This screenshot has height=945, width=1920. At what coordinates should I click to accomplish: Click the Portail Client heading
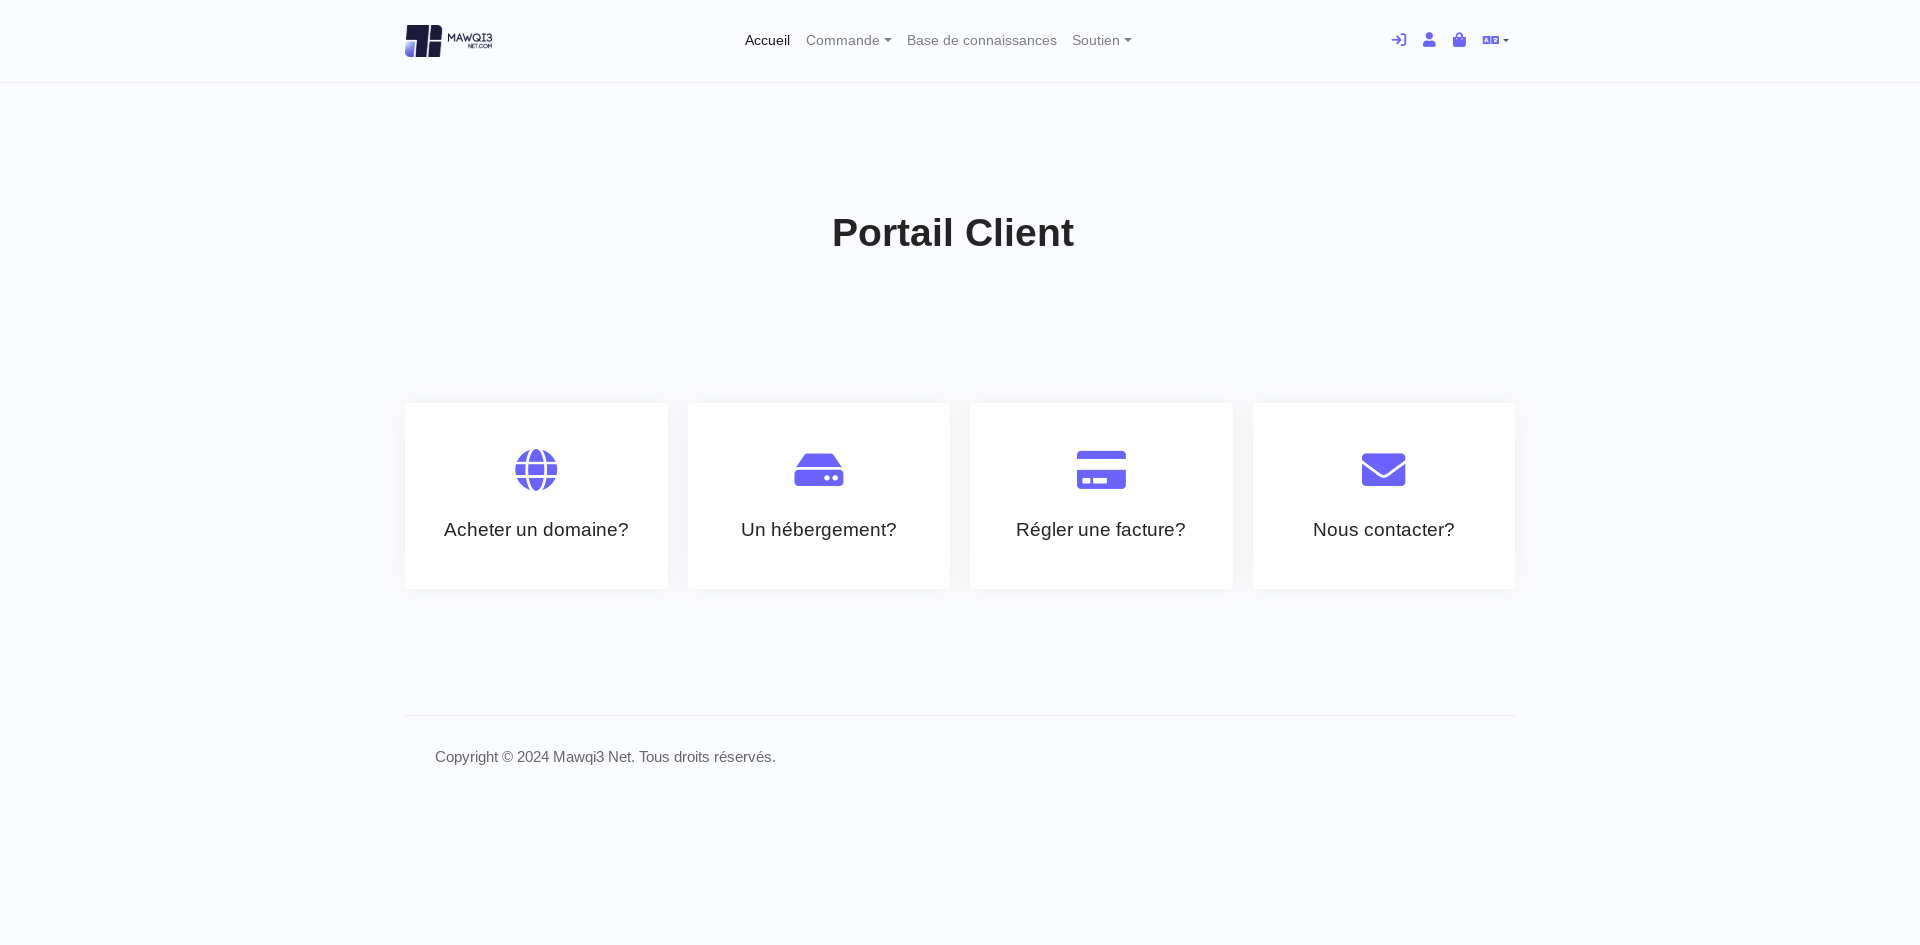[x=952, y=233]
